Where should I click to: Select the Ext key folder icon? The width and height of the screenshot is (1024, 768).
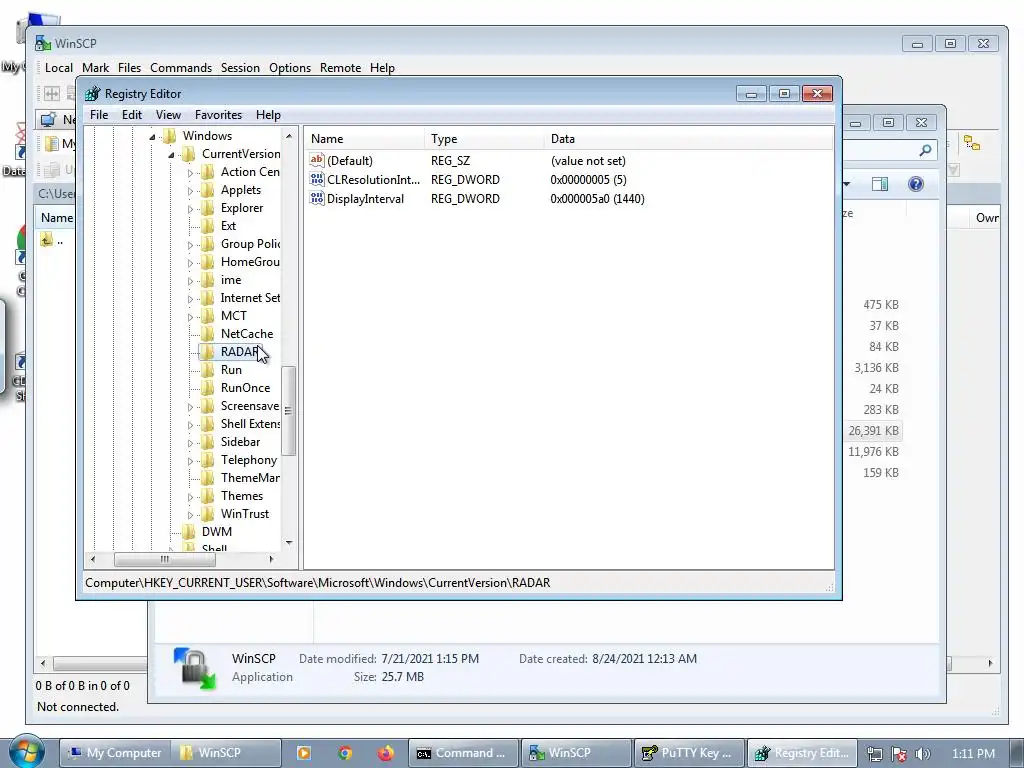tap(207, 225)
